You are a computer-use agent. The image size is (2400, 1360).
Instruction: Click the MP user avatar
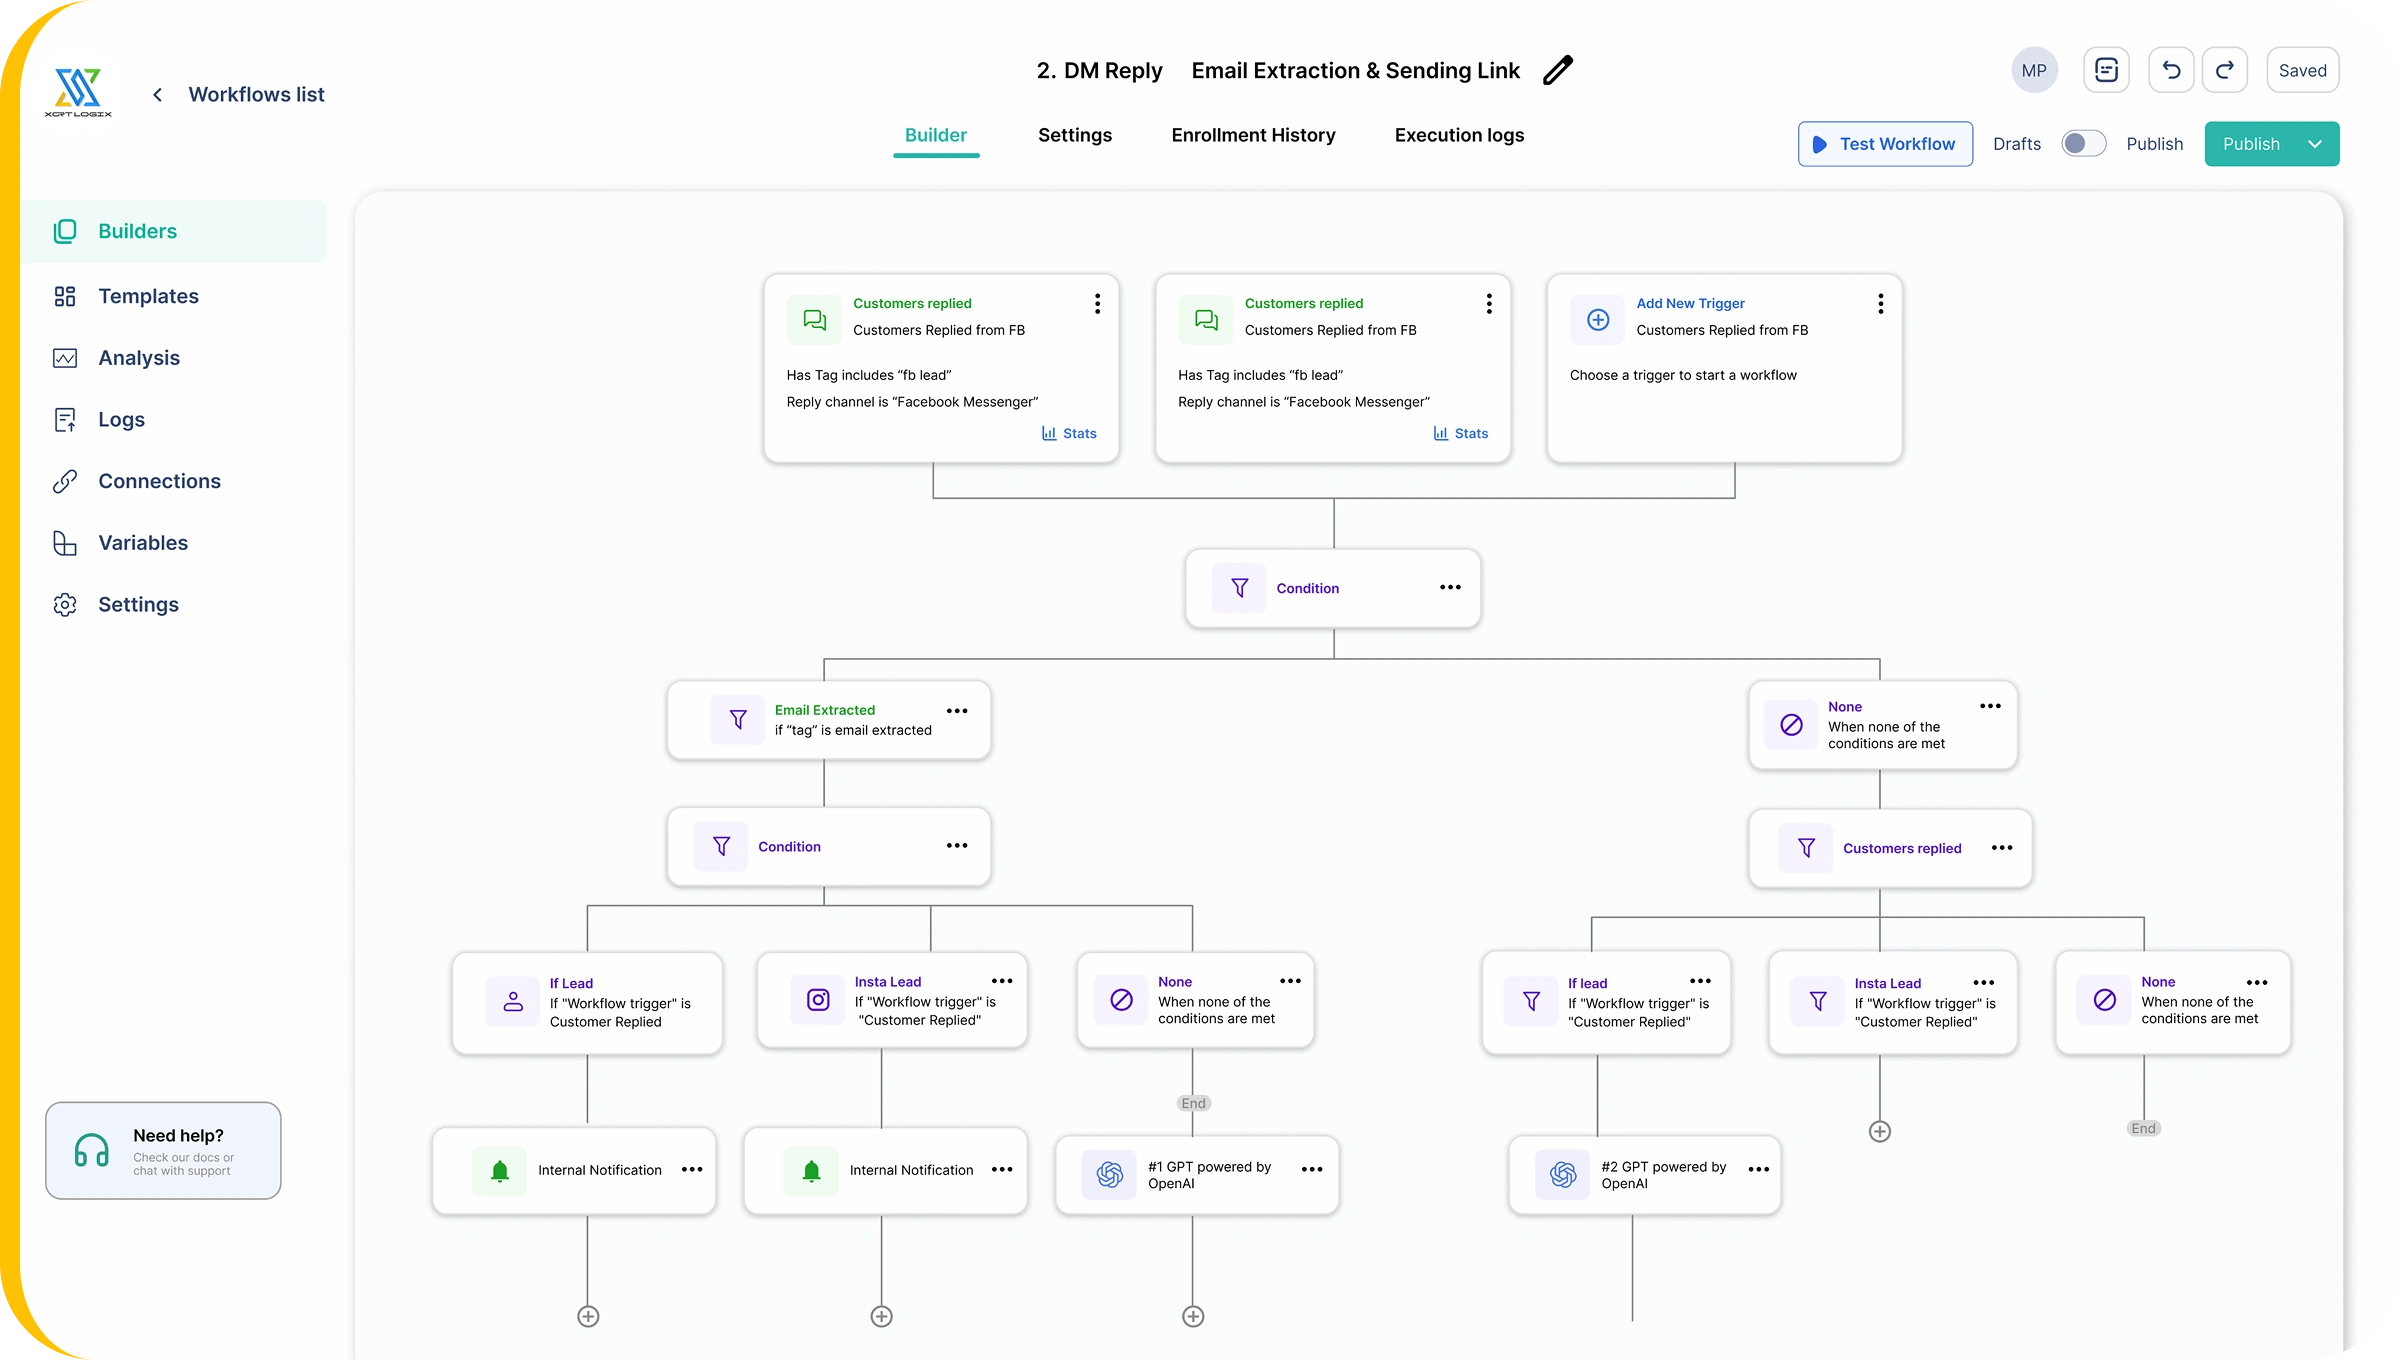(x=2034, y=70)
